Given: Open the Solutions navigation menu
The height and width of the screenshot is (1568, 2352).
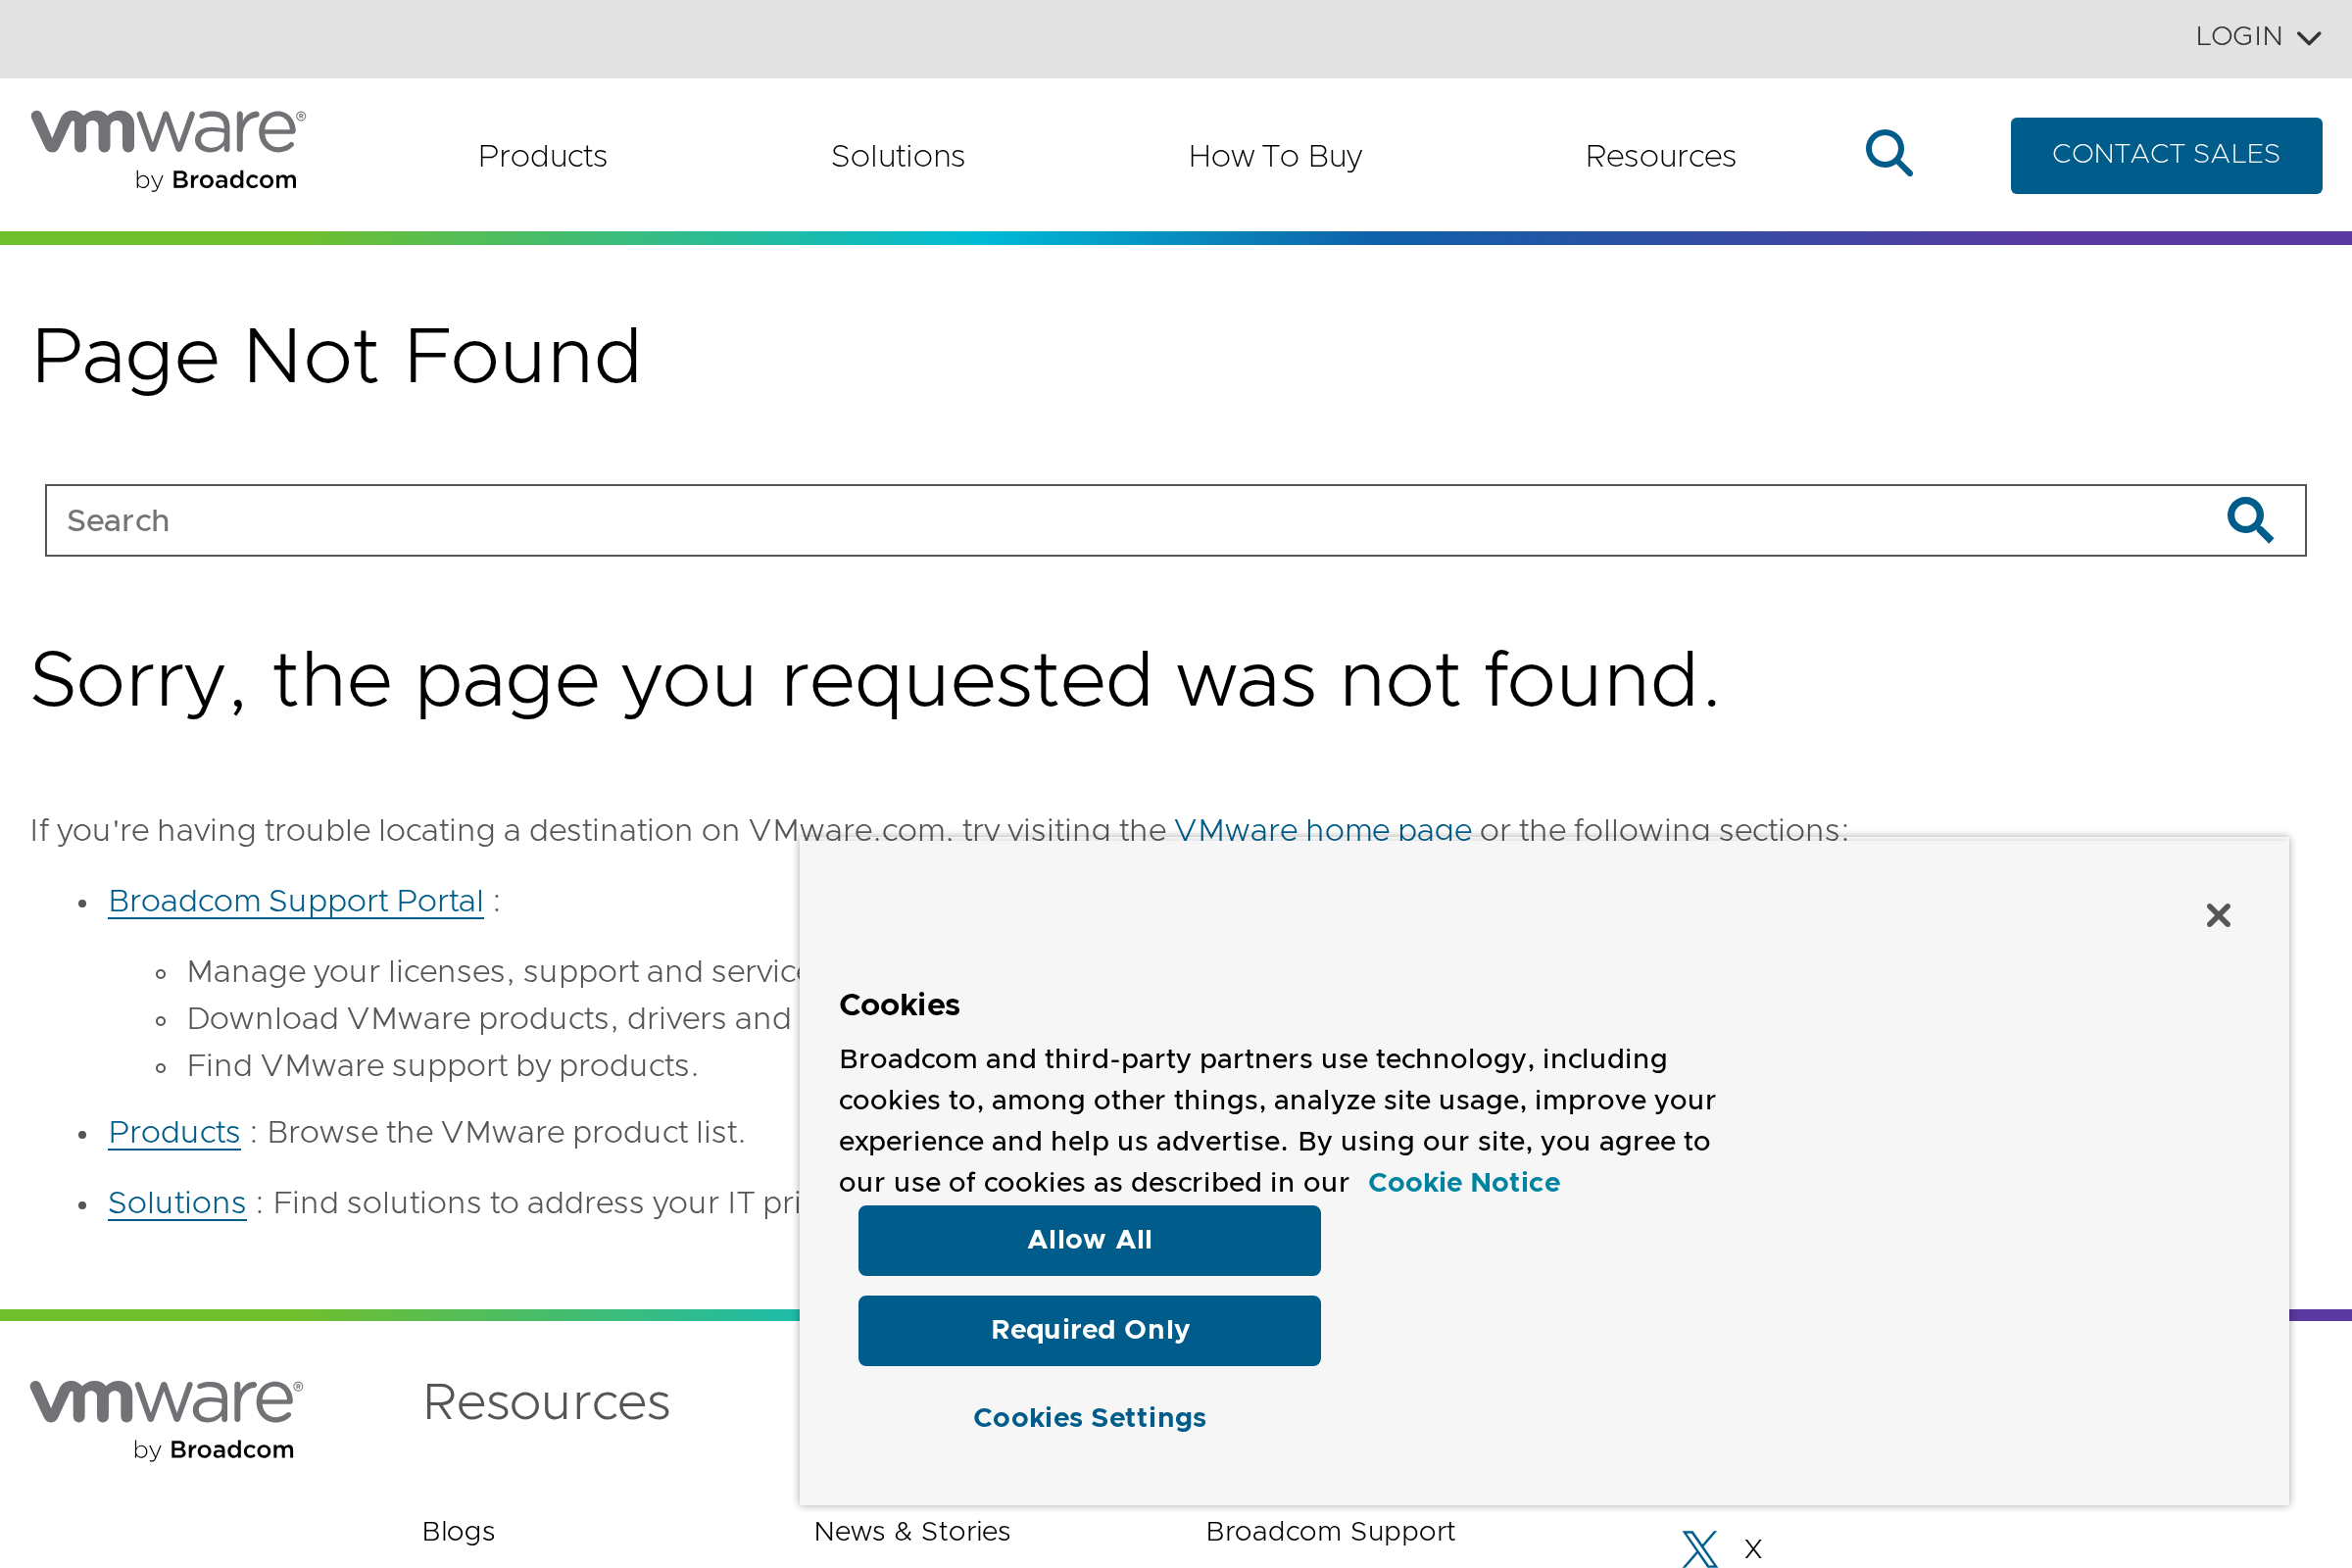Looking at the screenshot, I should 897,156.
